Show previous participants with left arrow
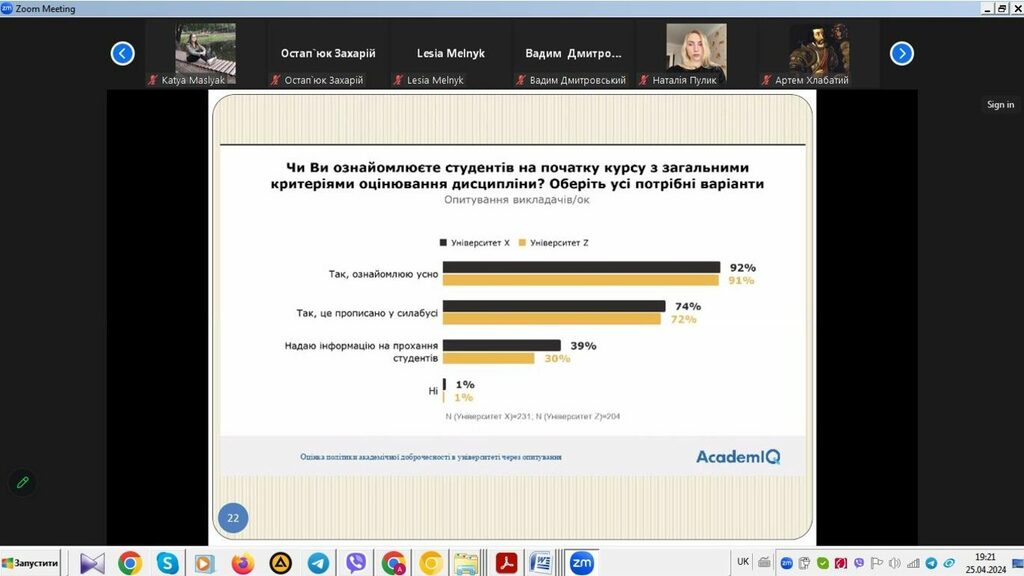 pos(122,54)
